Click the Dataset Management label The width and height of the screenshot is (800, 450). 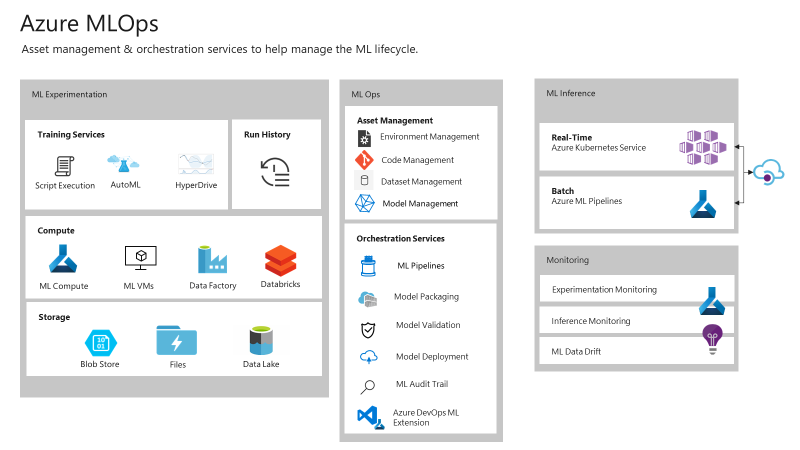(421, 182)
